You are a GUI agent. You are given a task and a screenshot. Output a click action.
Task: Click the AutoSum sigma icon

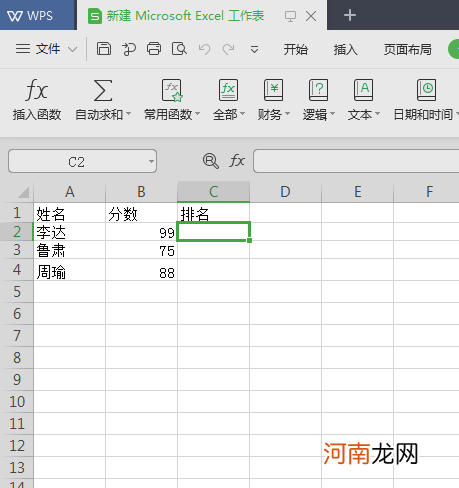click(103, 90)
